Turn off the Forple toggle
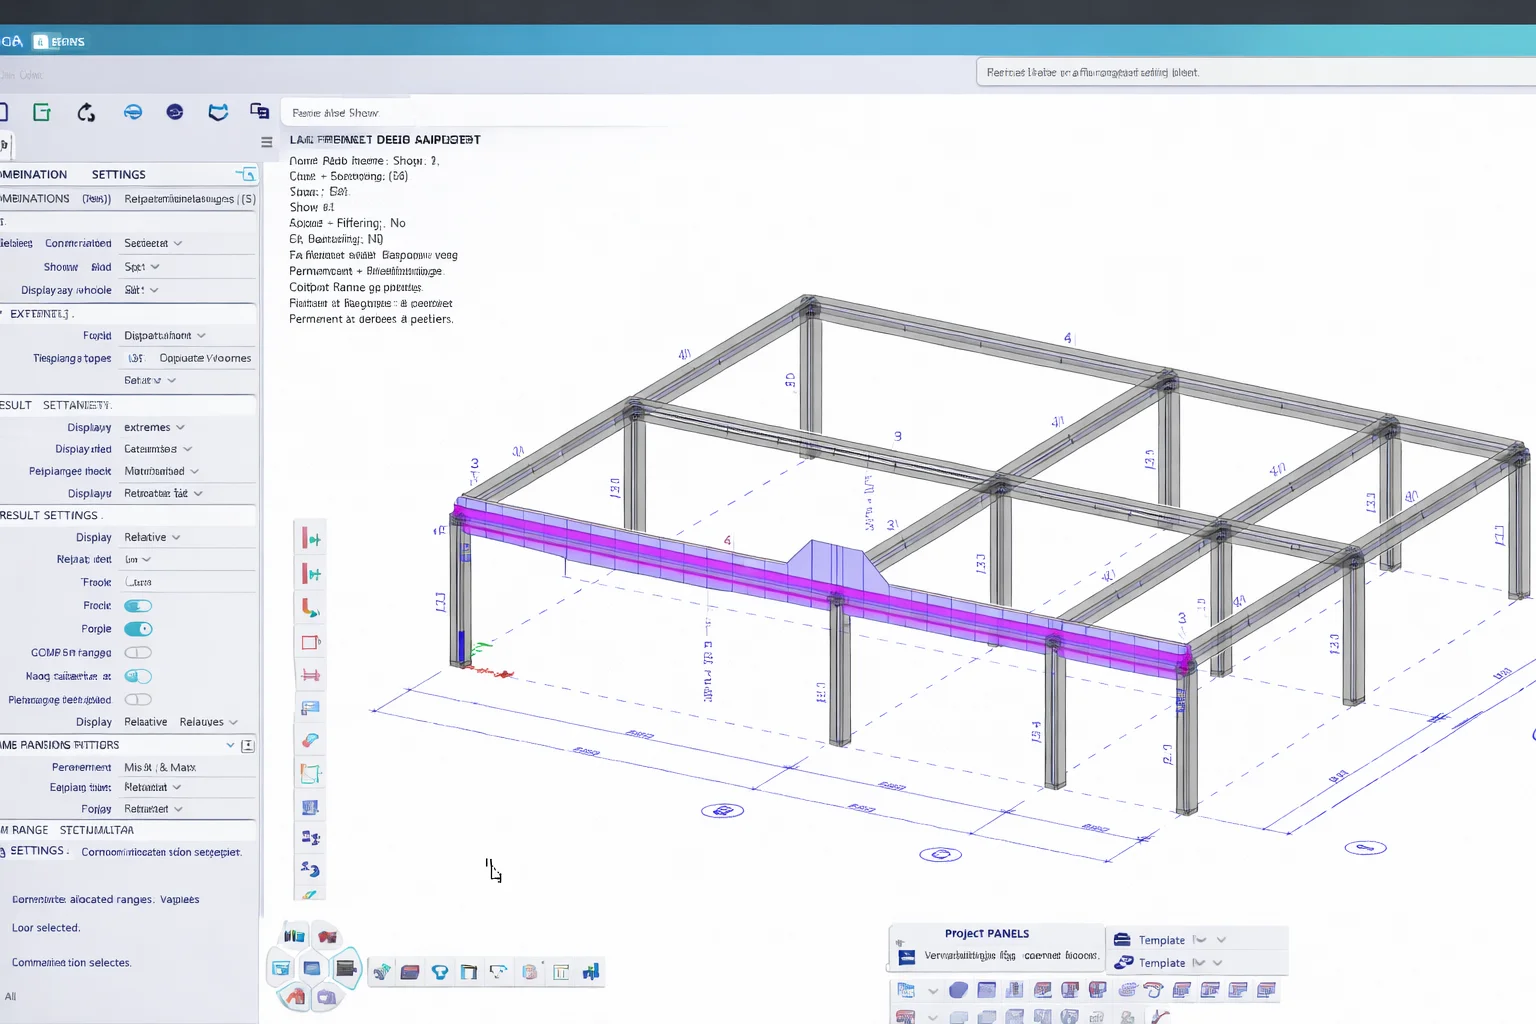Image resolution: width=1536 pixels, height=1024 pixels. [138, 629]
